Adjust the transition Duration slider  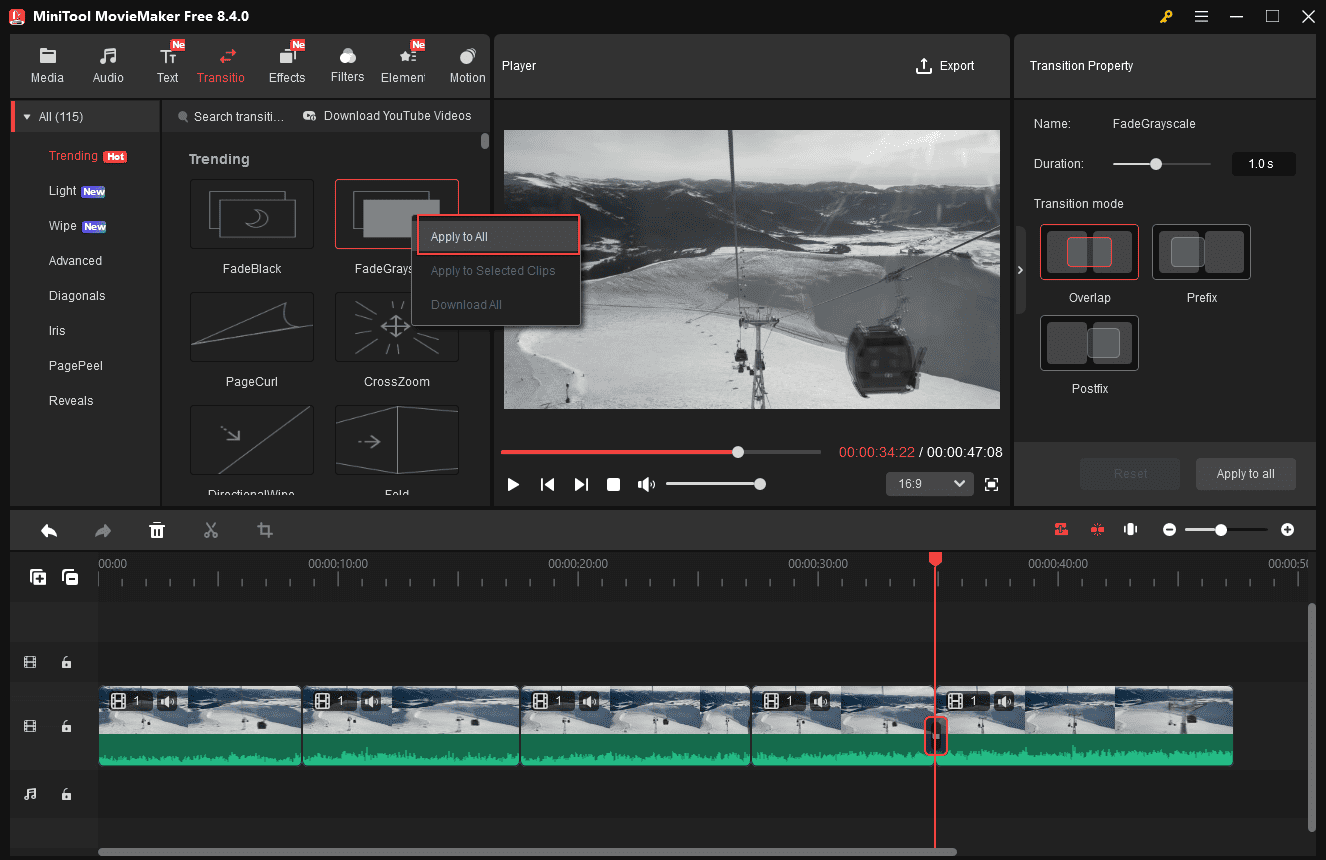(x=1157, y=163)
